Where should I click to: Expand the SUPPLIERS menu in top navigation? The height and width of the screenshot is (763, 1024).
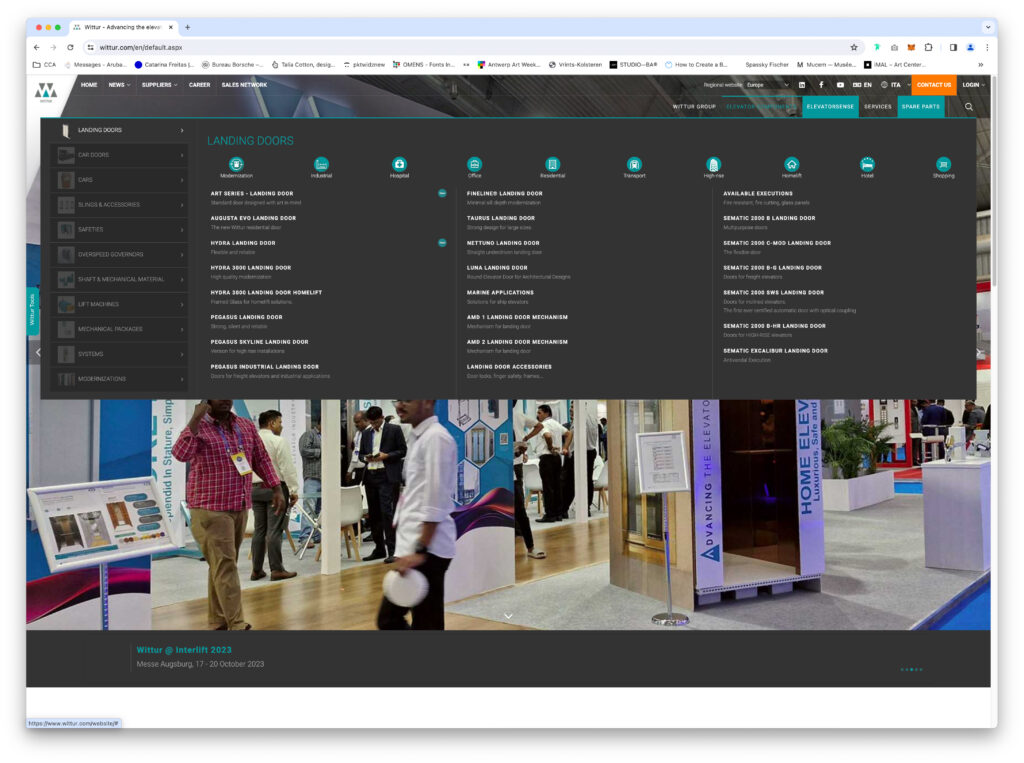tap(159, 85)
